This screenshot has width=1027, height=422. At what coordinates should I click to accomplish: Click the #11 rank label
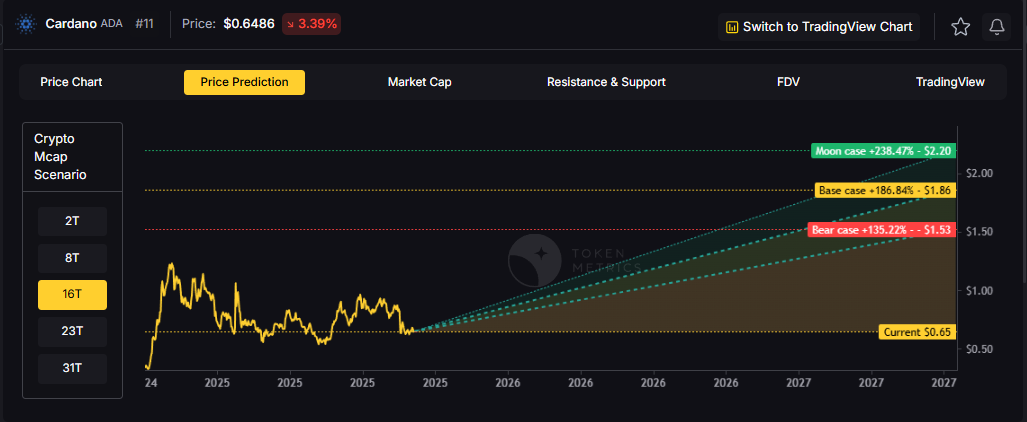[144, 25]
